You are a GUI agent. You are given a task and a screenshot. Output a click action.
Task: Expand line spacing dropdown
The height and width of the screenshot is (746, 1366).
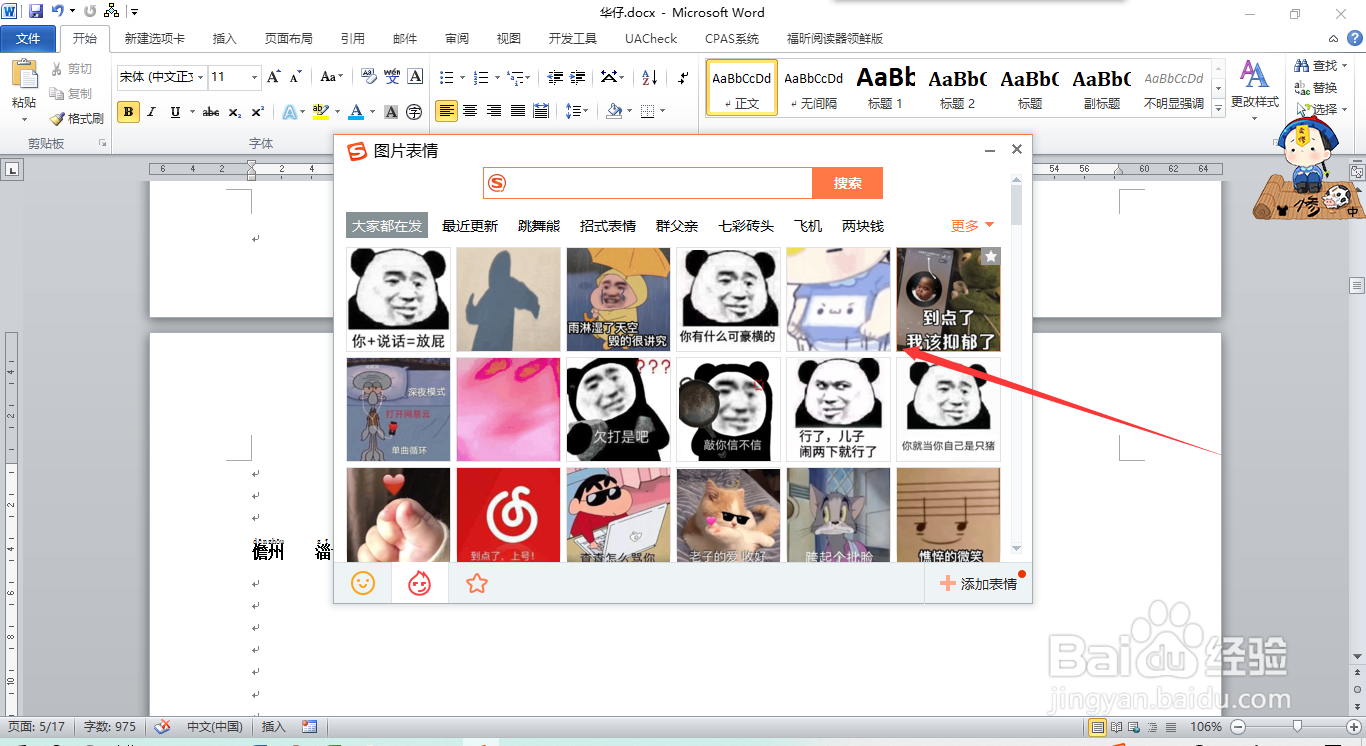point(587,111)
